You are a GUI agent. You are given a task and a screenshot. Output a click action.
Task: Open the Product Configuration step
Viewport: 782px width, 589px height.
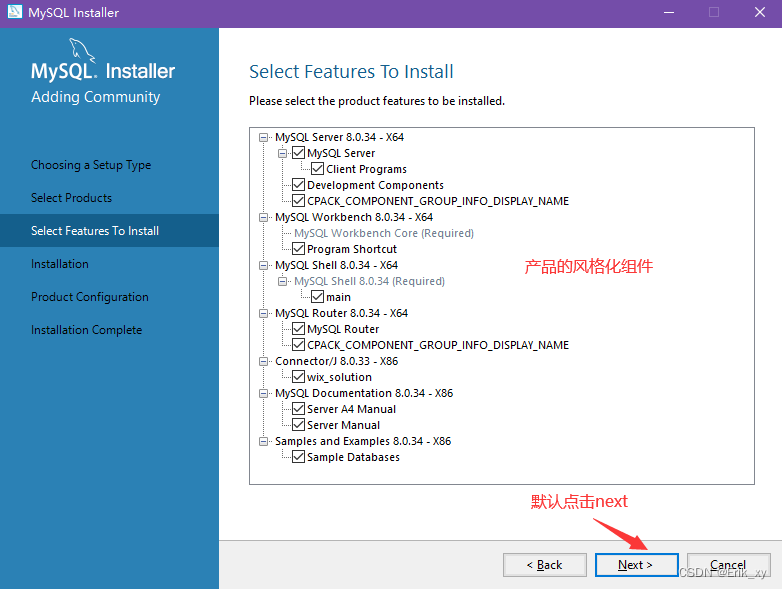pos(90,297)
